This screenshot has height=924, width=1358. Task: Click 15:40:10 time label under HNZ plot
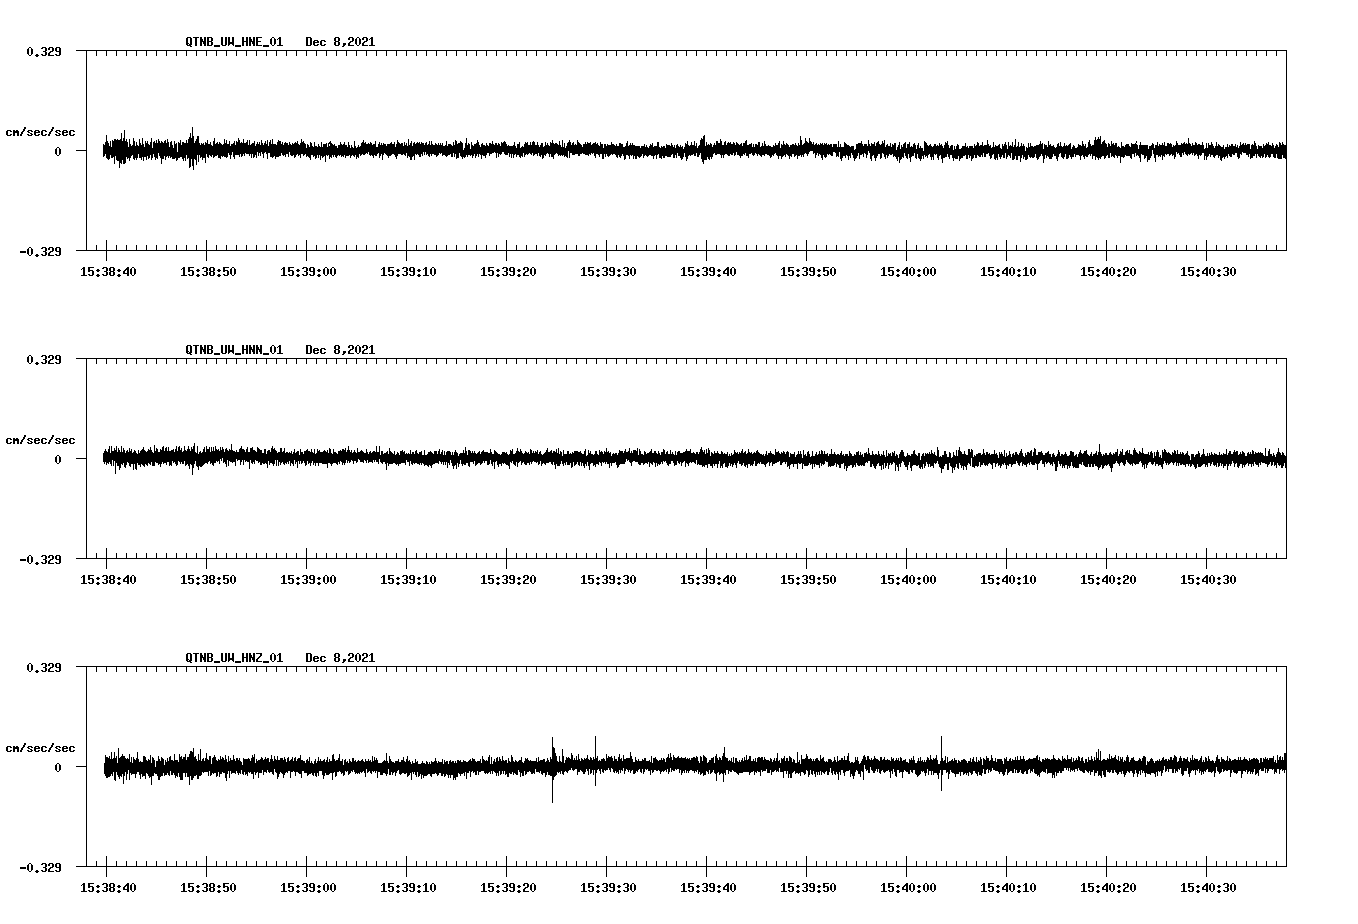(x=1008, y=888)
